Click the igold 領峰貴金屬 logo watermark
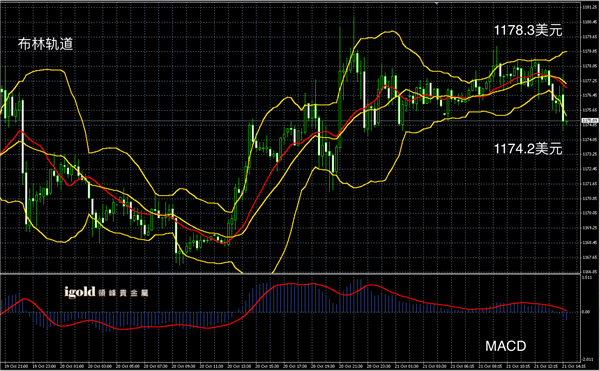 pos(106,293)
